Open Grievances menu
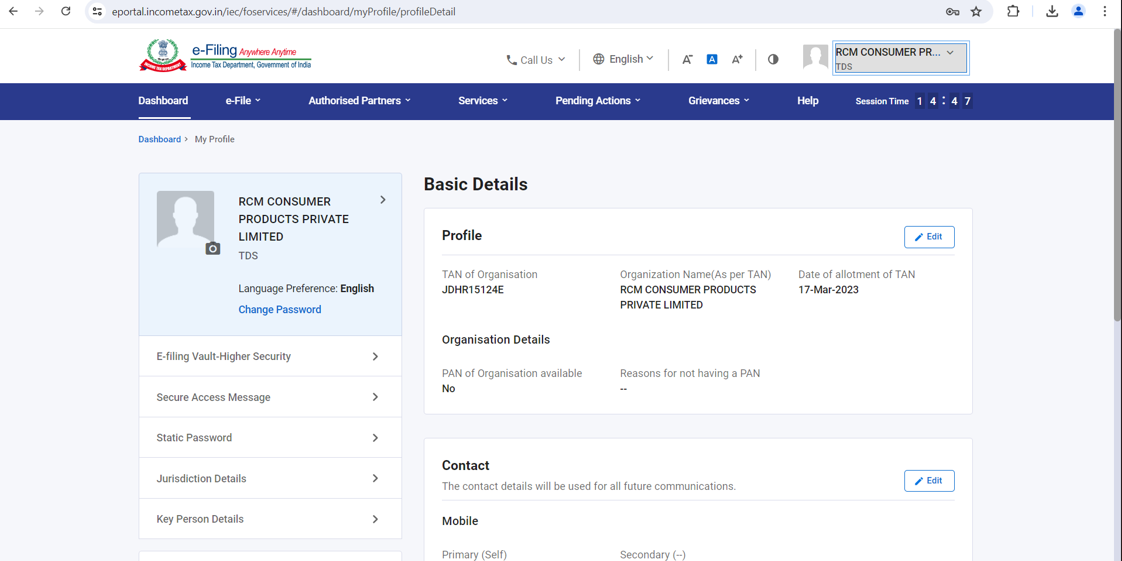1122x561 pixels. coord(719,101)
